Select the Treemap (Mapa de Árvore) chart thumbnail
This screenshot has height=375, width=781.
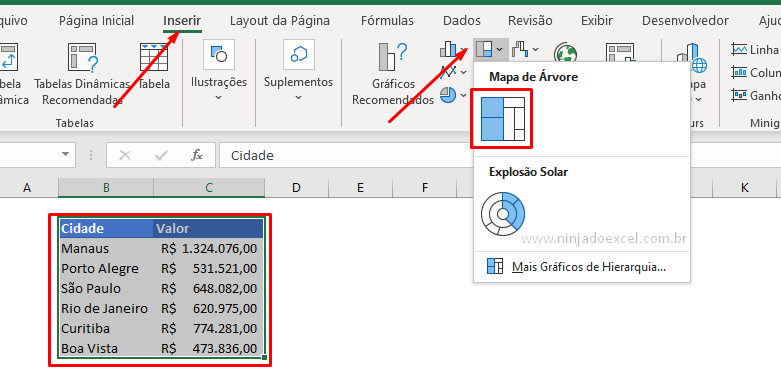point(503,119)
